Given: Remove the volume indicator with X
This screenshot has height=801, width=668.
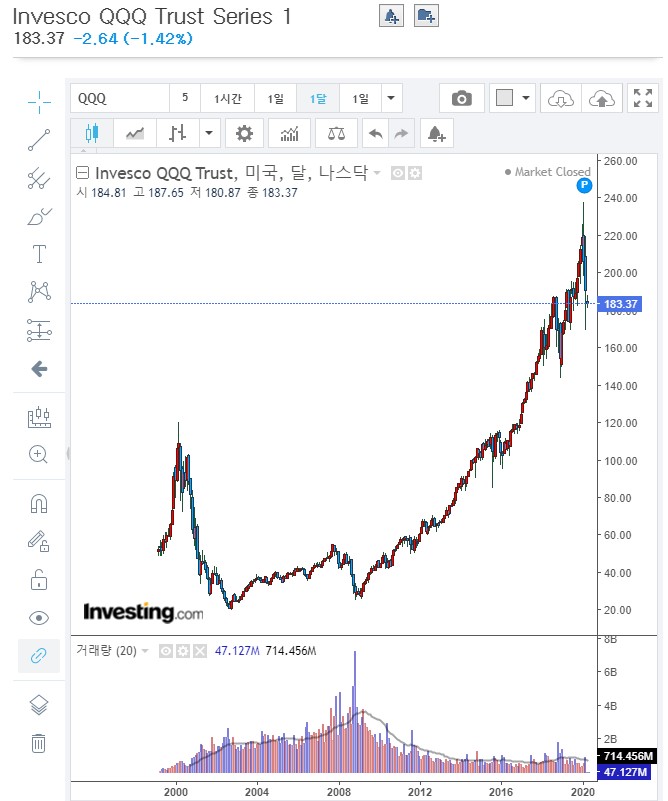Looking at the screenshot, I should click(x=200, y=651).
